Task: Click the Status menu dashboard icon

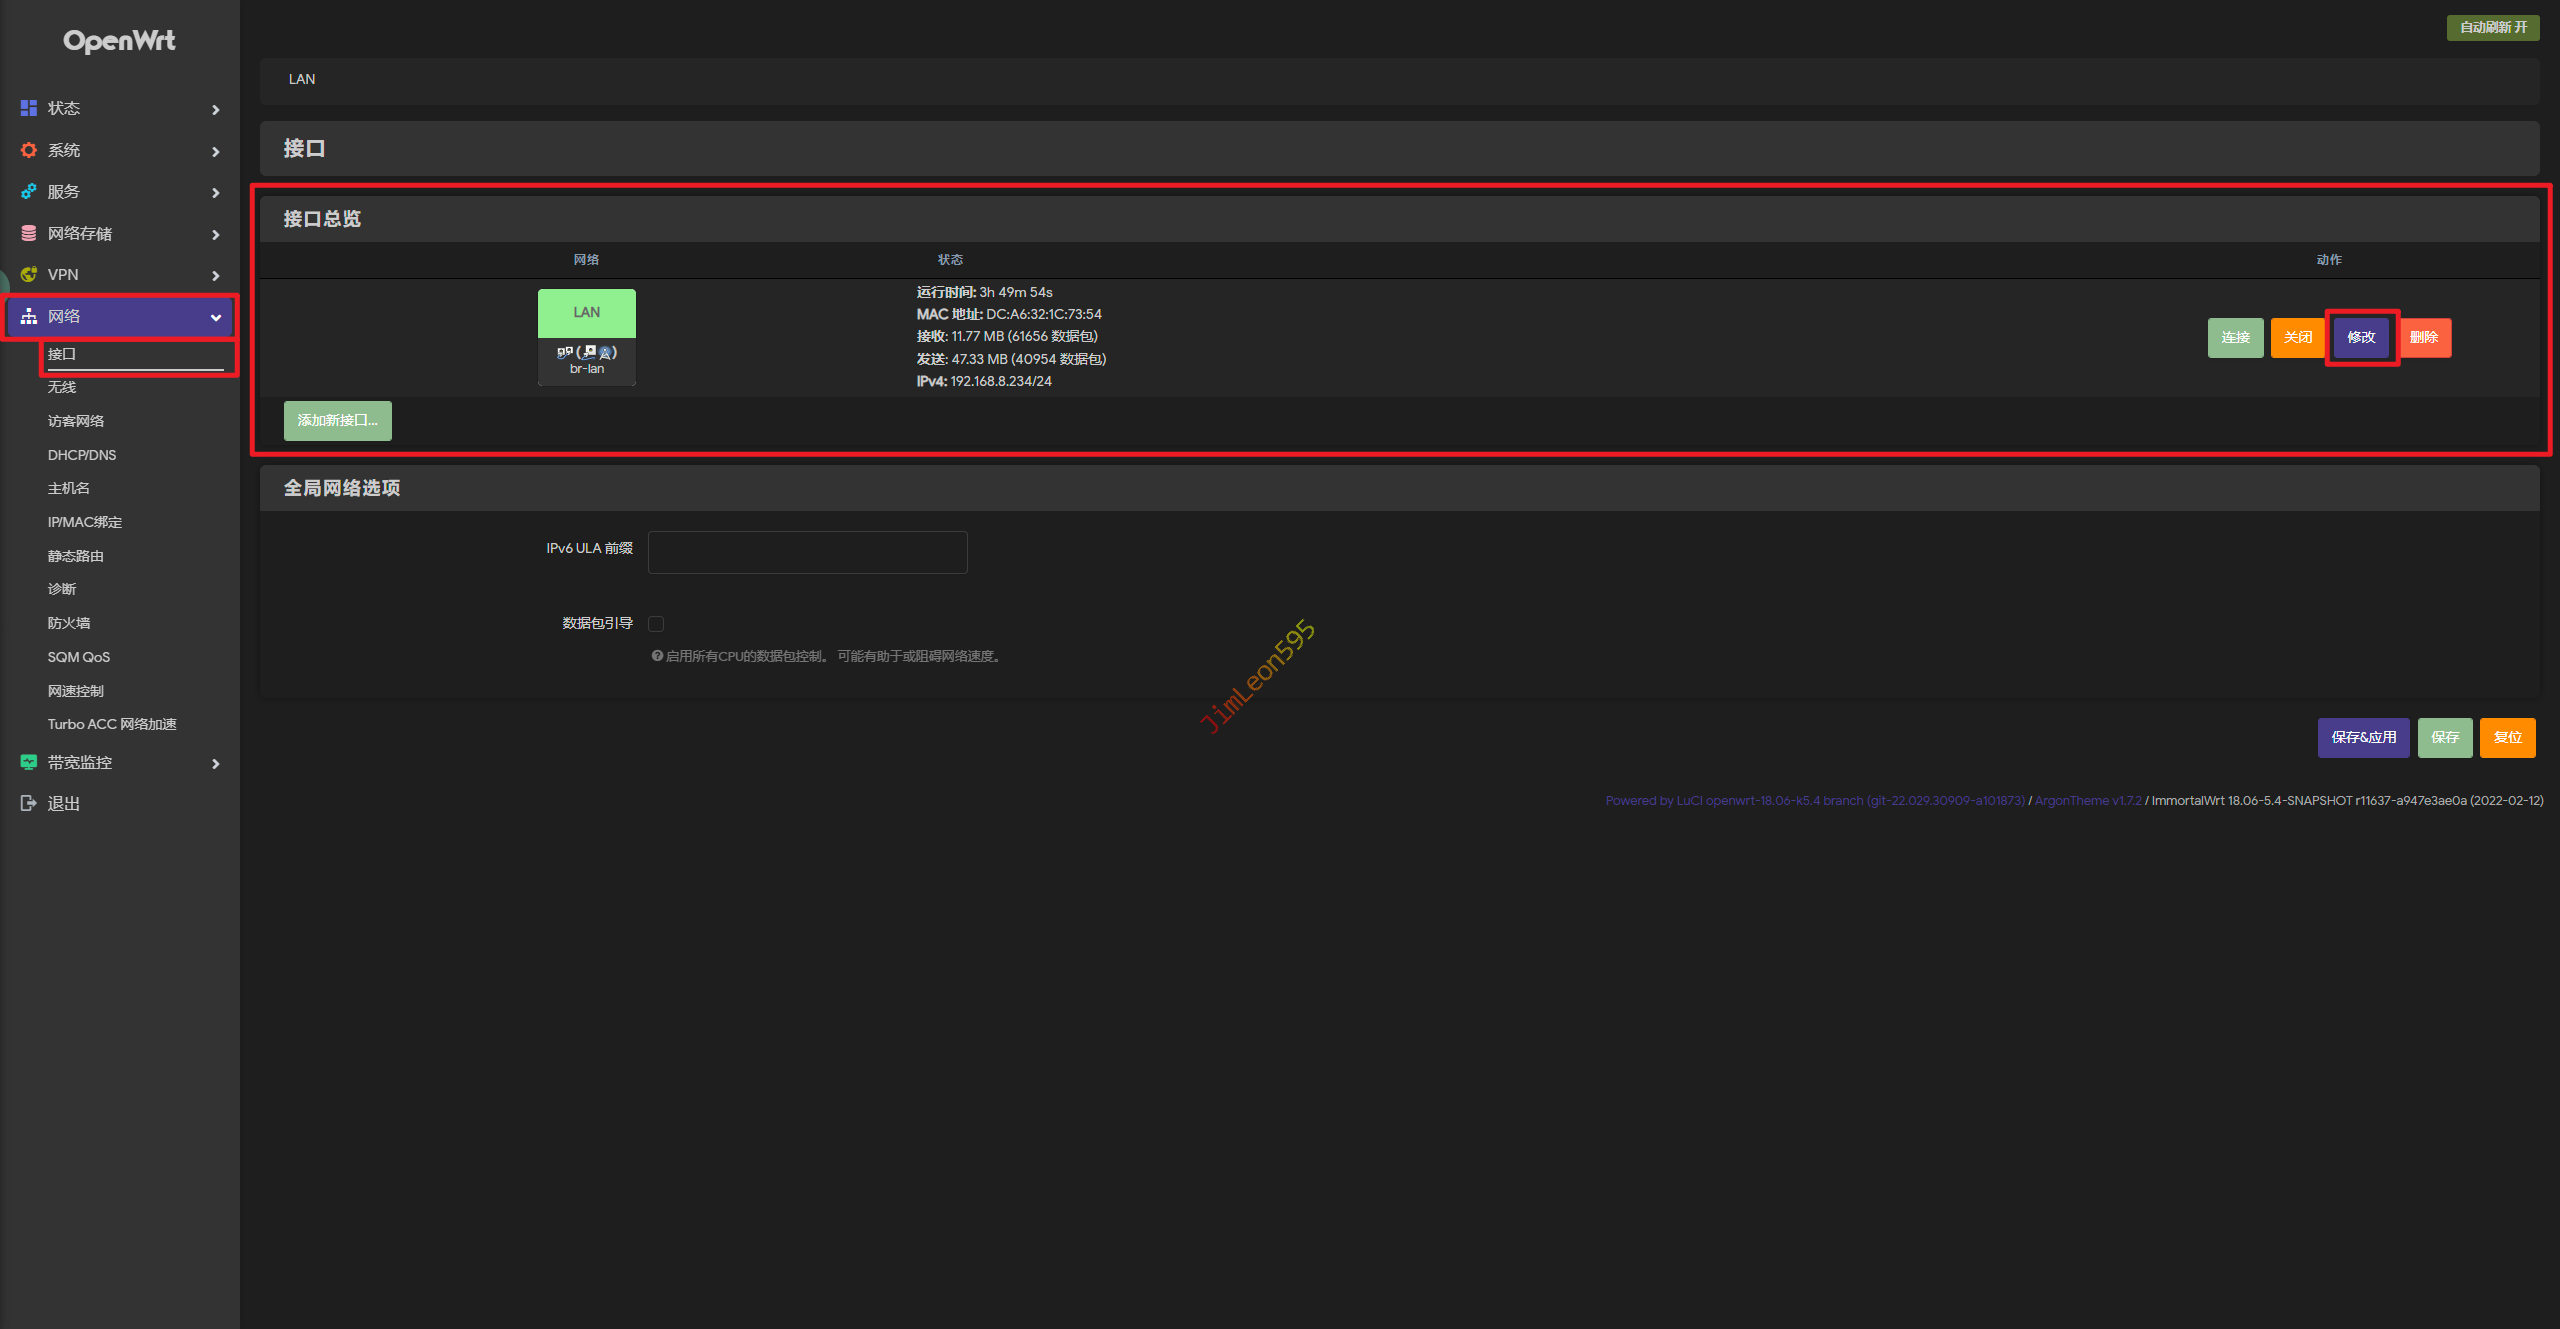Action: pyautogui.click(x=29, y=108)
